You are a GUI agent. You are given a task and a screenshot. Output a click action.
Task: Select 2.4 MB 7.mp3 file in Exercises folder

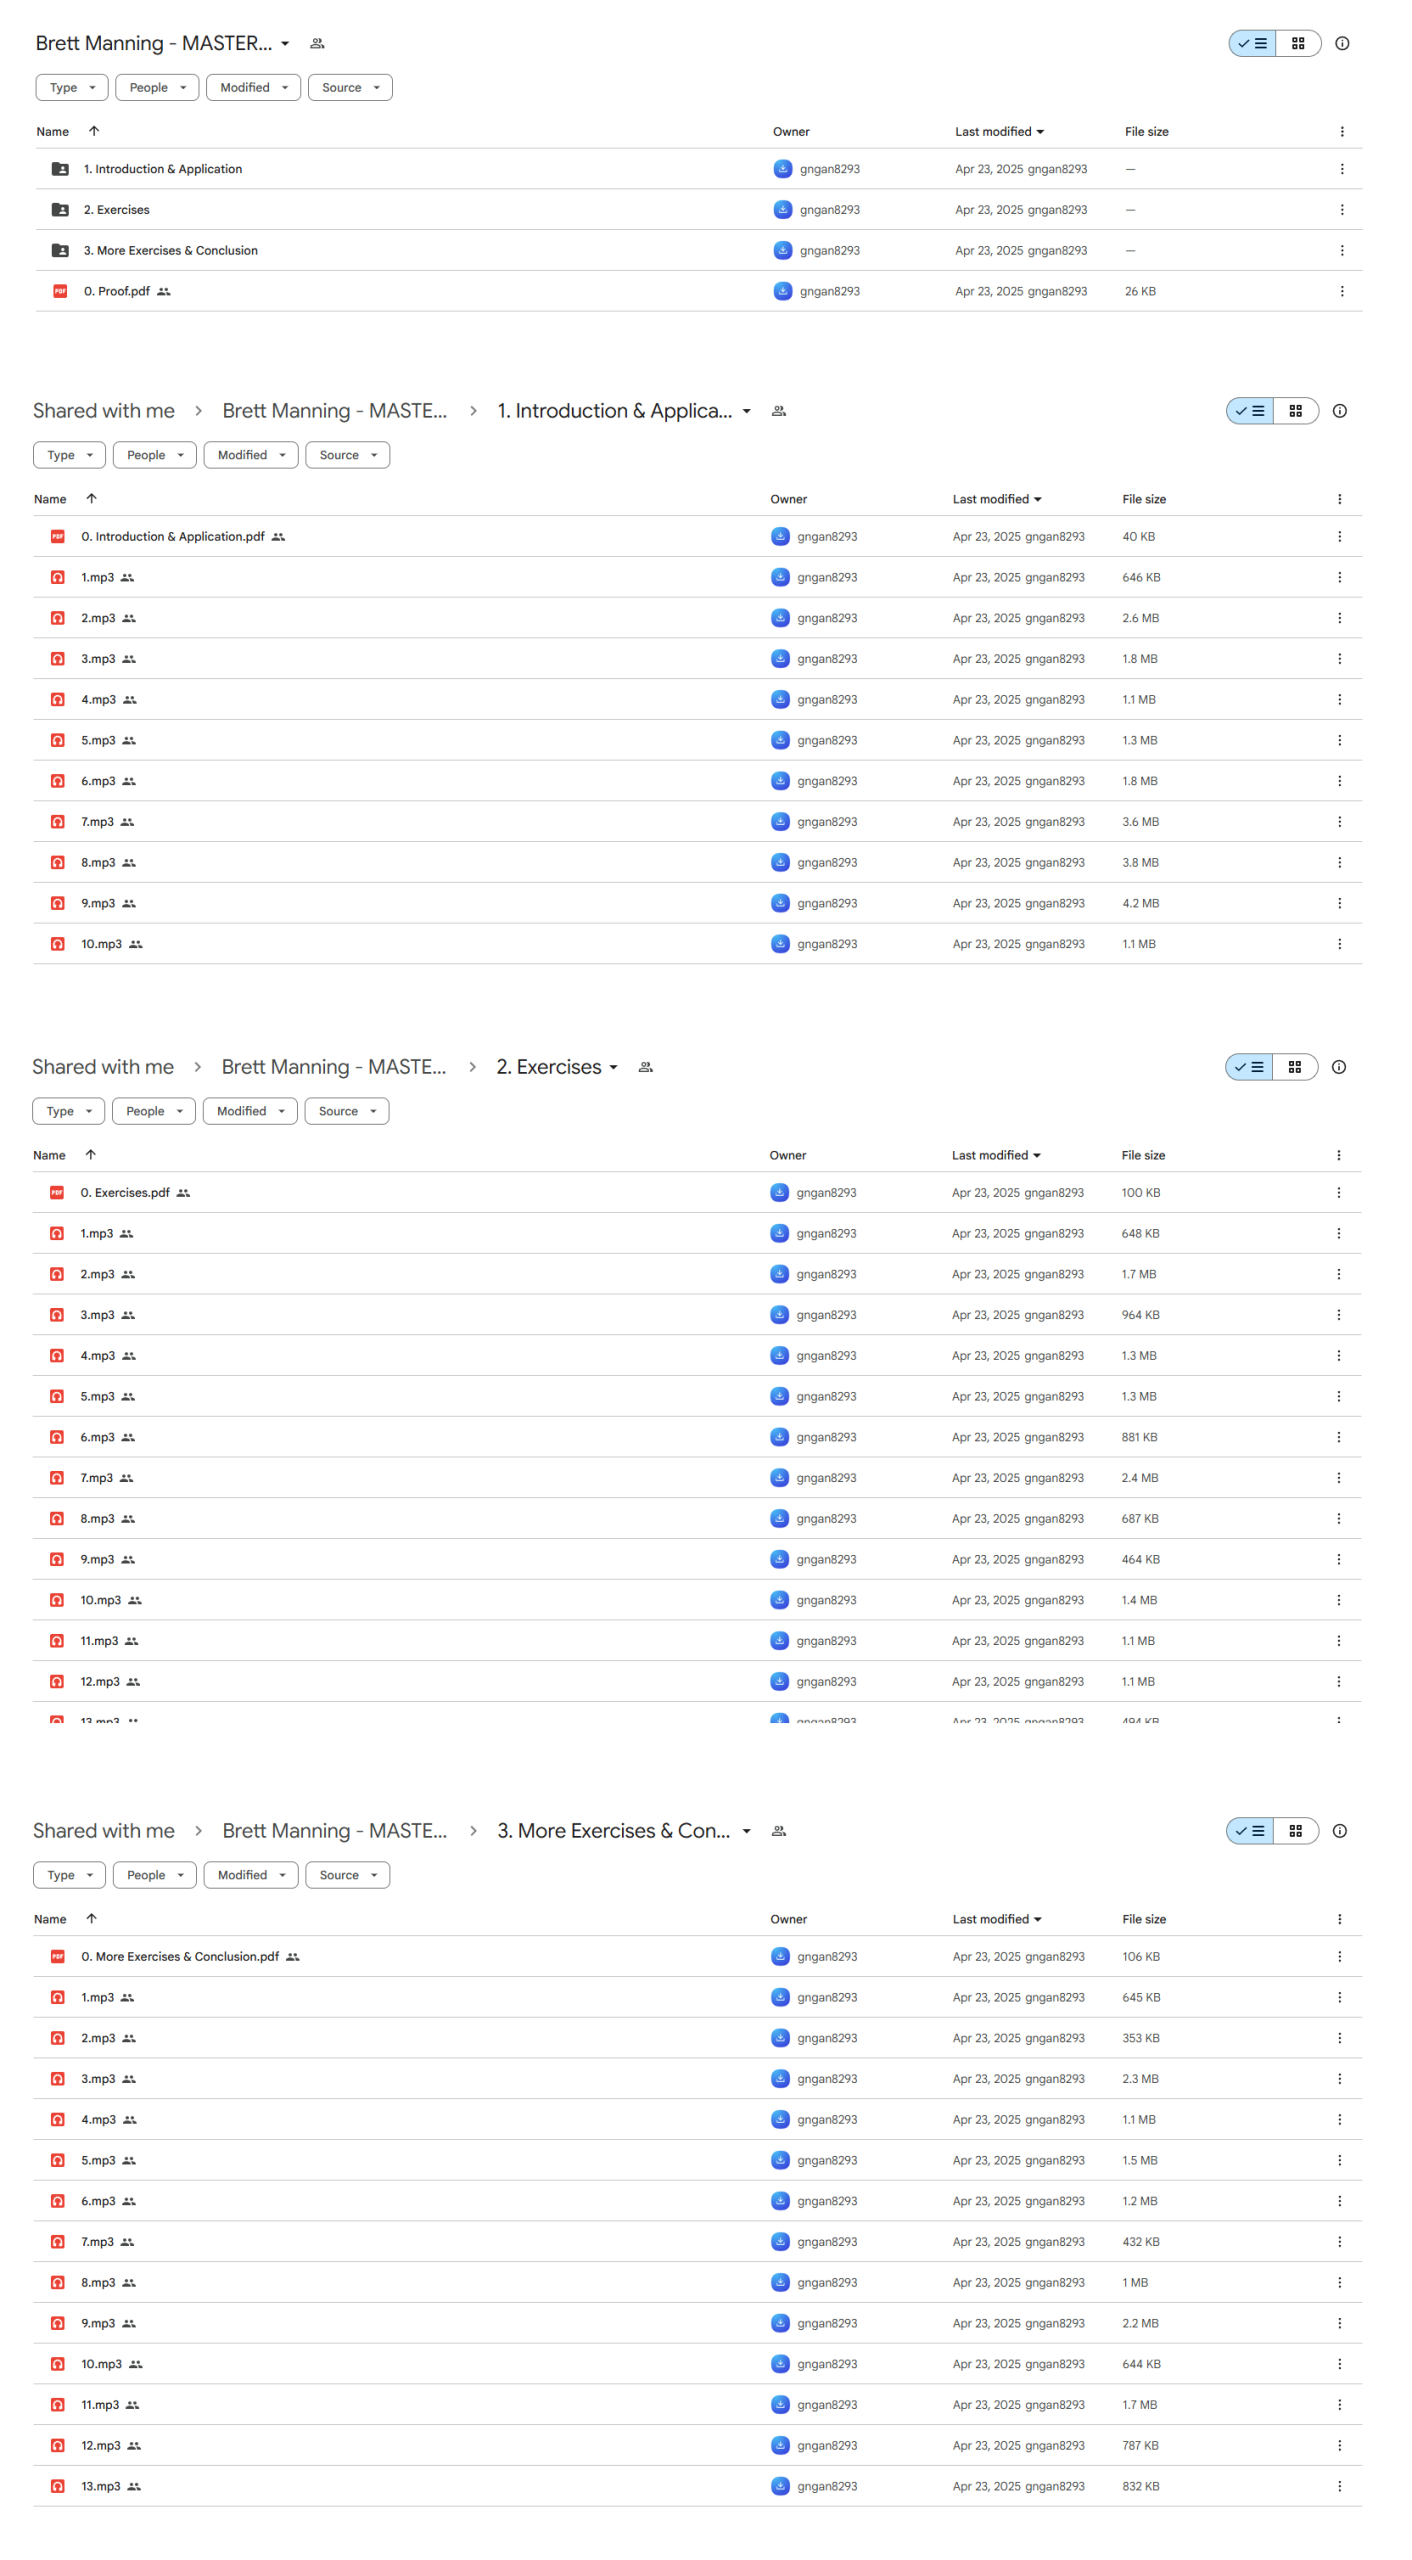click(696, 1478)
